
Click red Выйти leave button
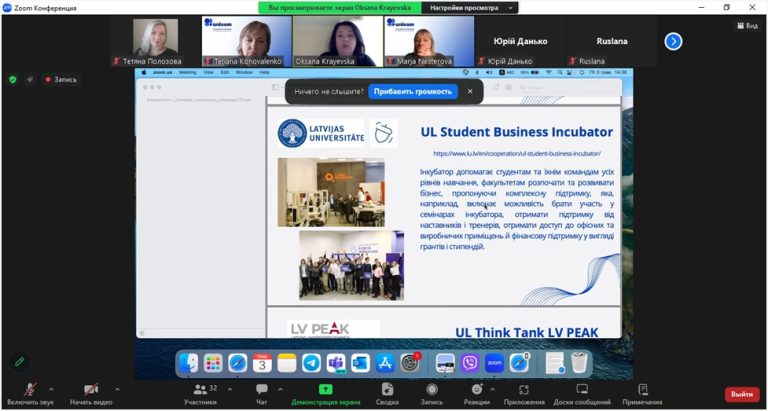[742, 394]
